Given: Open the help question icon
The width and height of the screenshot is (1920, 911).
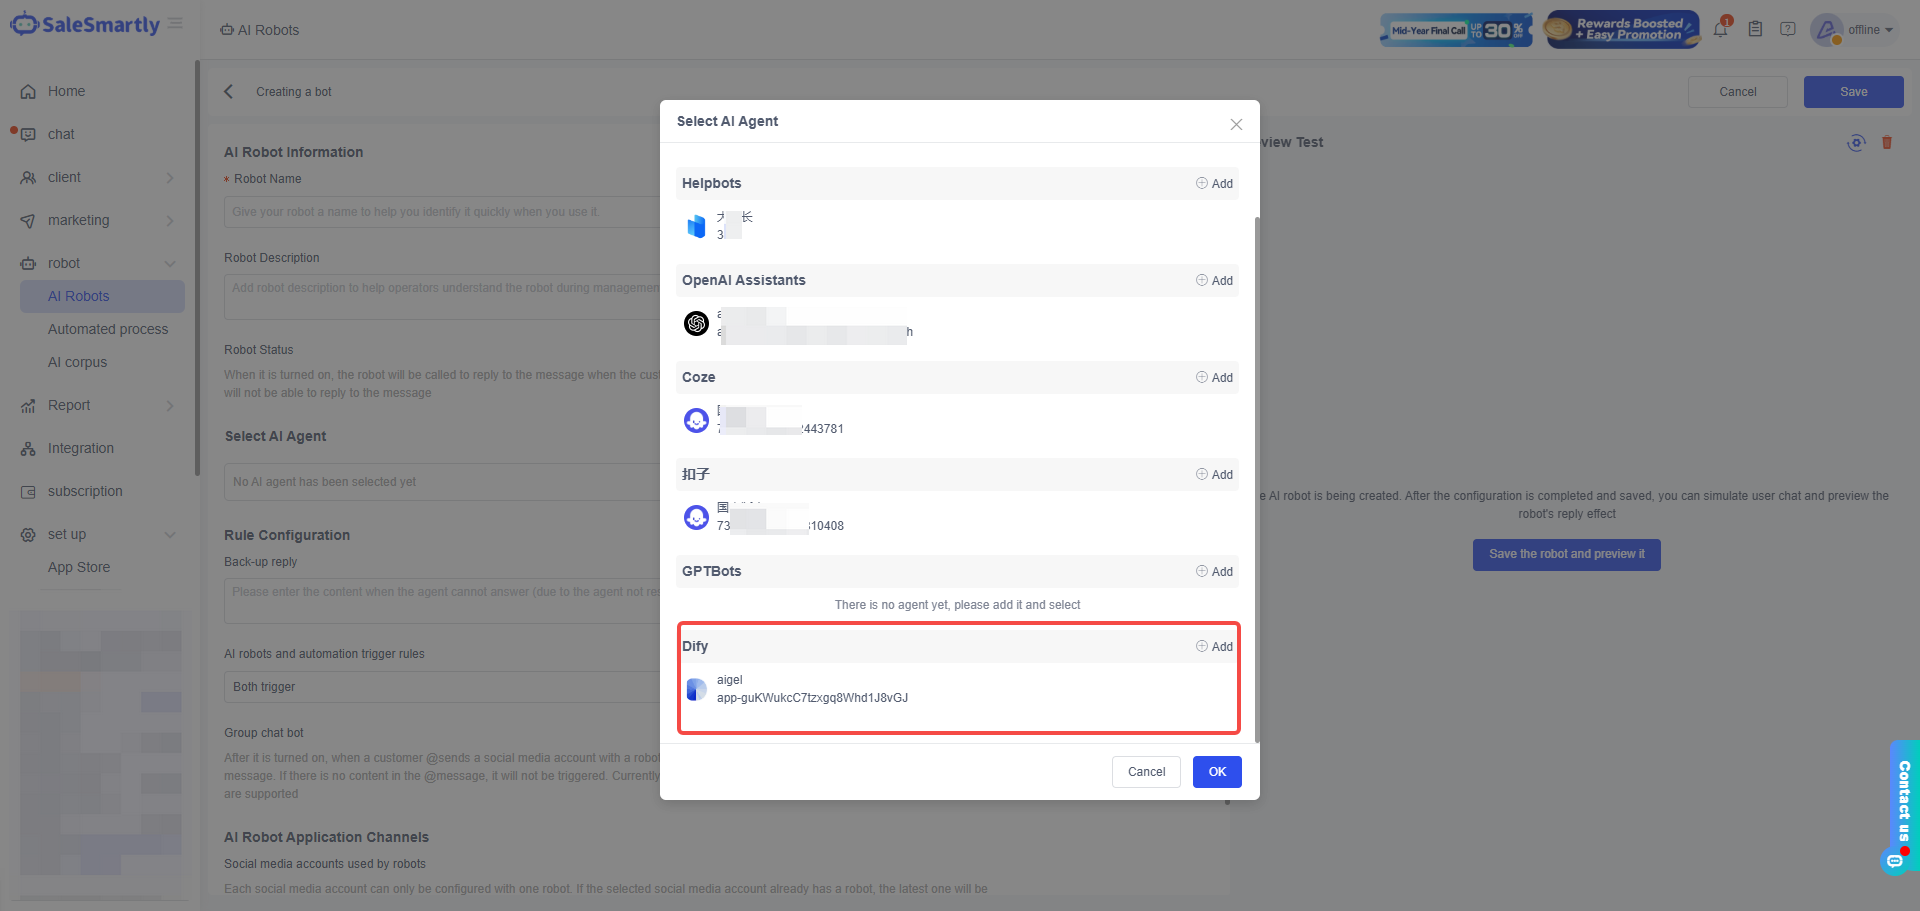Looking at the screenshot, I should tap(1788, 29).
